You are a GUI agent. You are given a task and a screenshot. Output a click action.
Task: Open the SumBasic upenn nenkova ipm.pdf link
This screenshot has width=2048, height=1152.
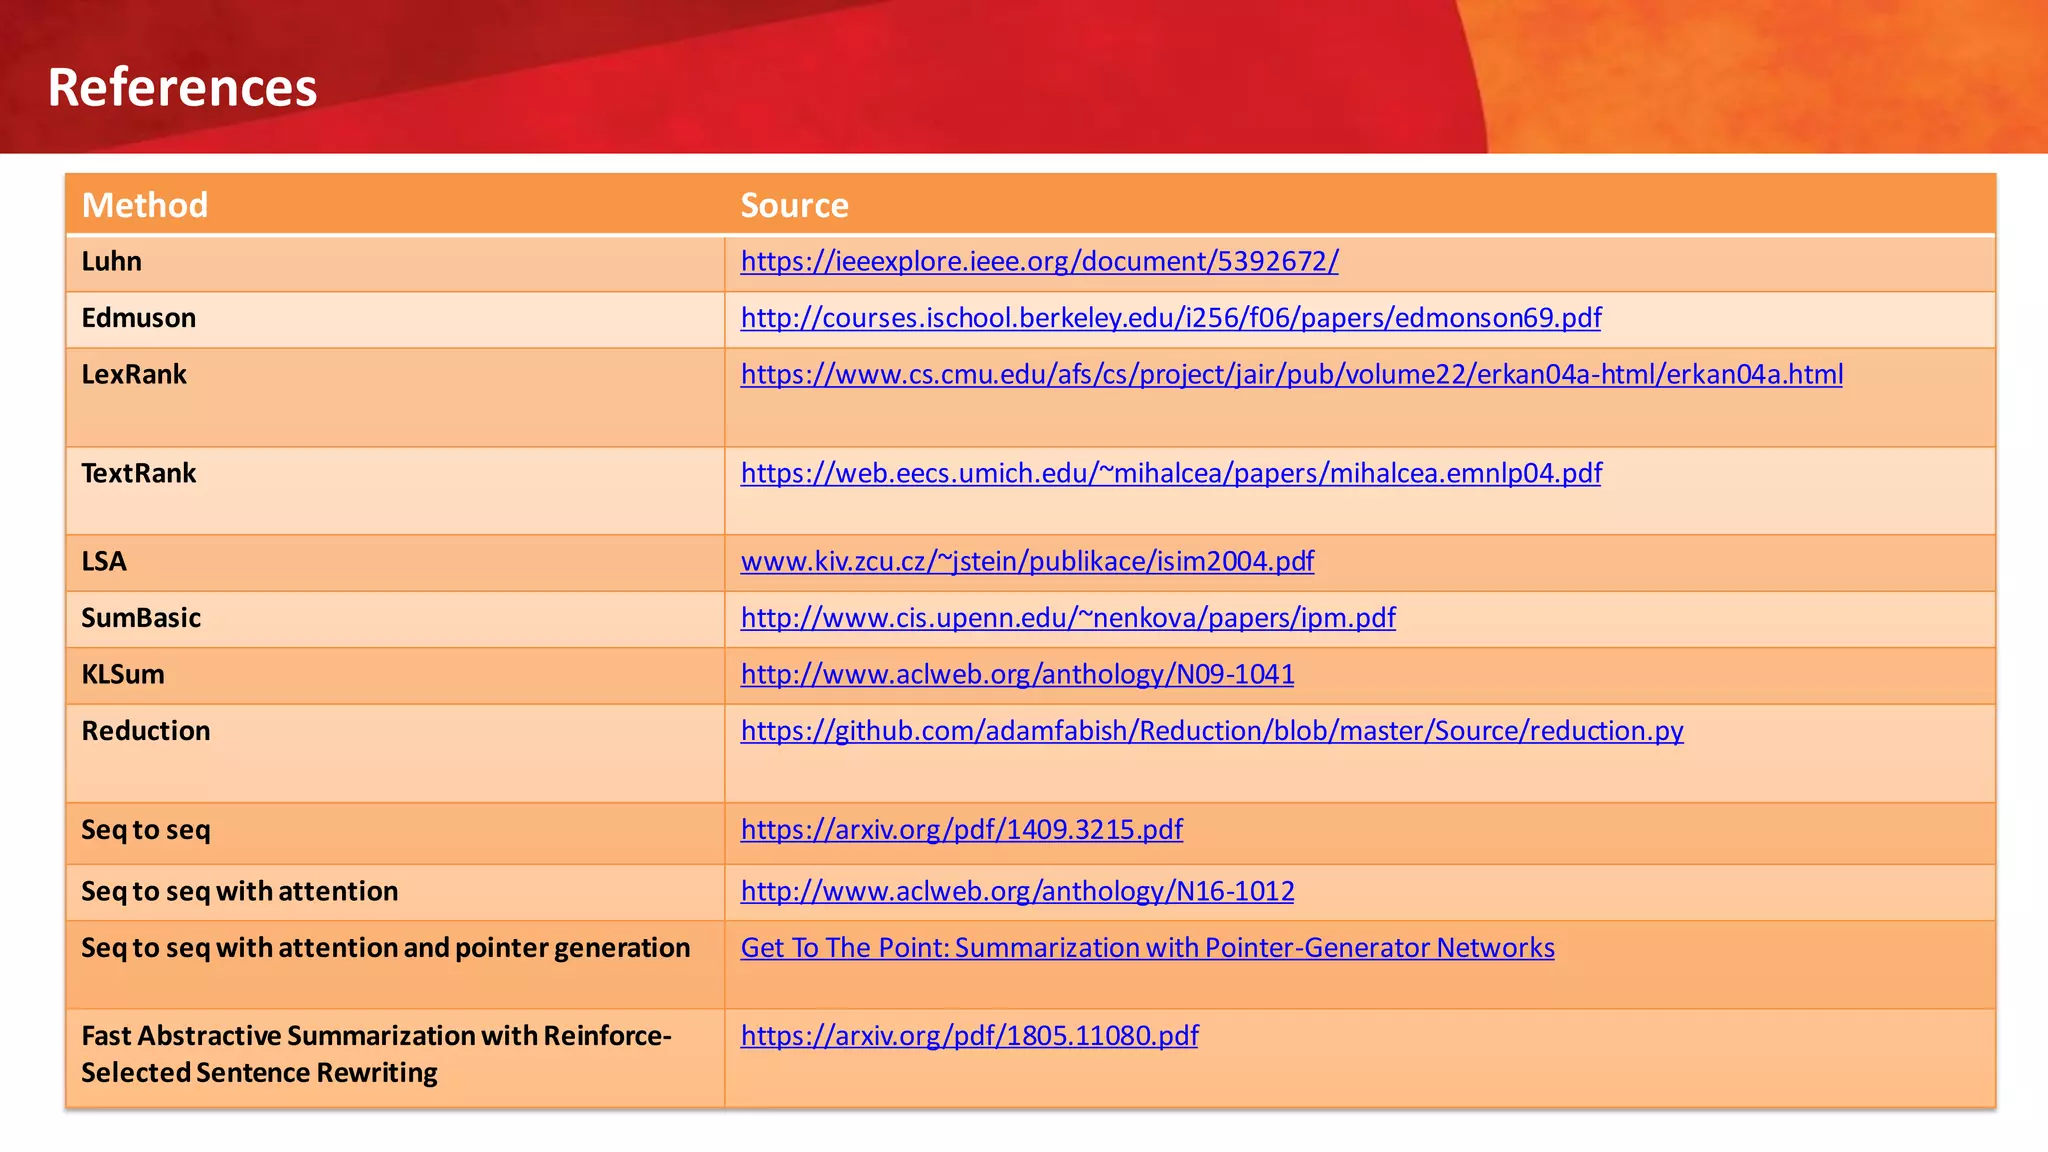pyautogui.click(x=1068, y=618)
